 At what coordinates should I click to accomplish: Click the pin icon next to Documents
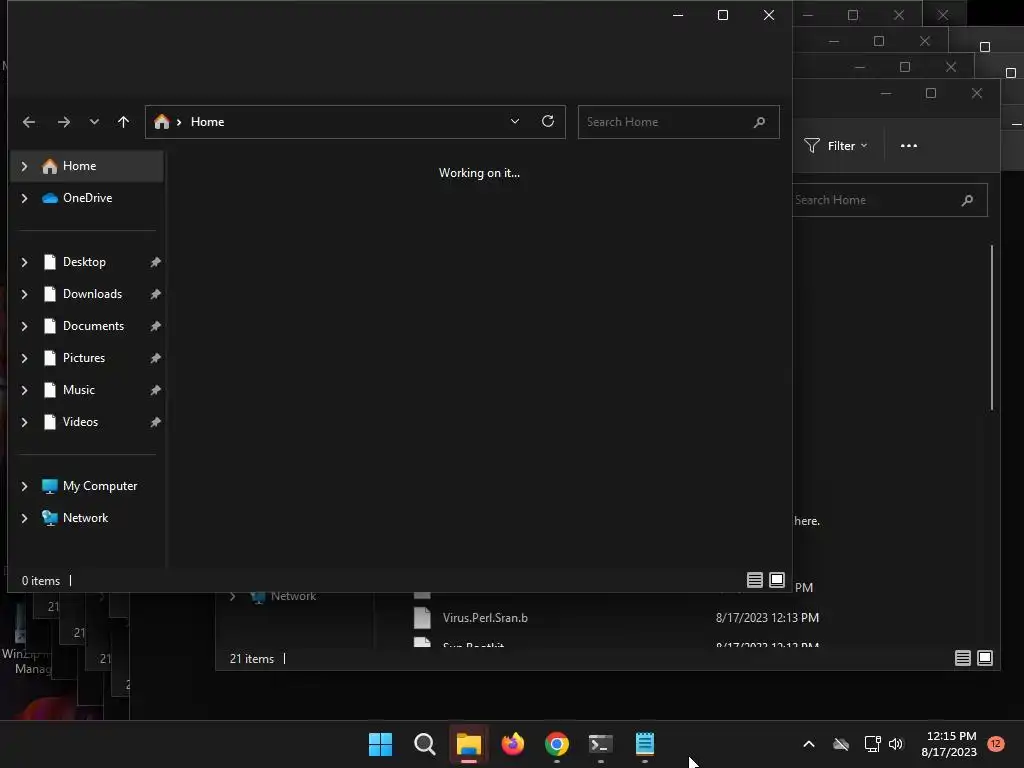pos(155,326)
